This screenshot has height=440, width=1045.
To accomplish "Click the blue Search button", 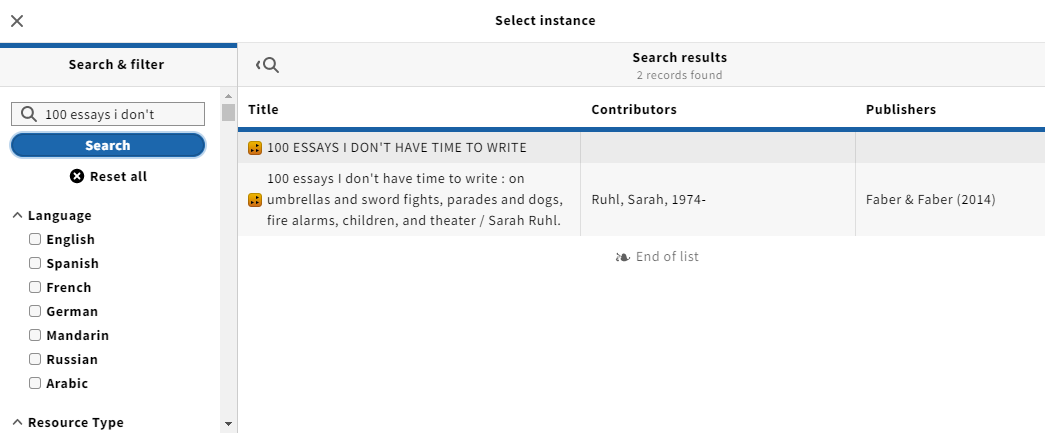I will click(108, 145).
